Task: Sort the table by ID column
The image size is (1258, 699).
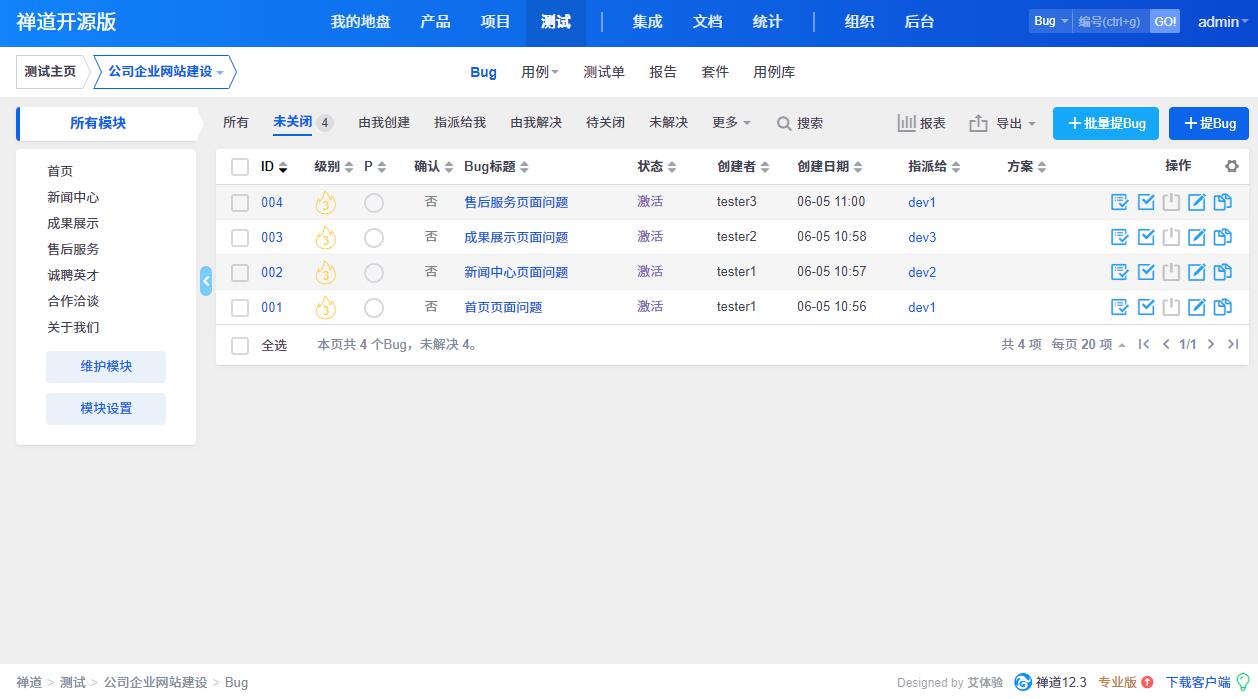Action: (x=274, y=167)
